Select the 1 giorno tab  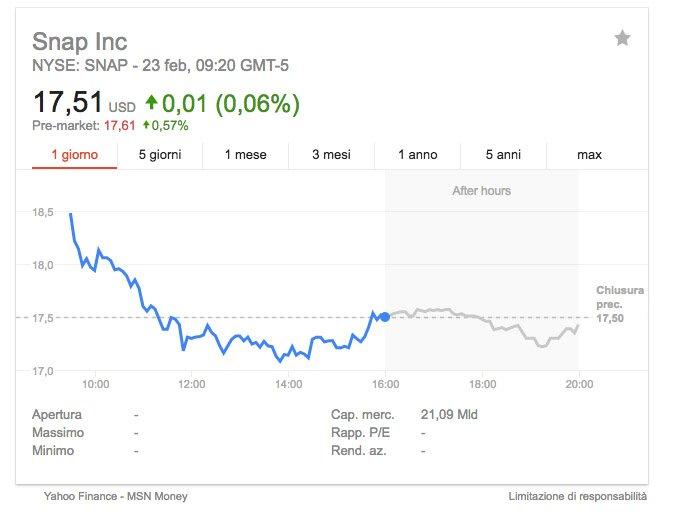[75, 155]
